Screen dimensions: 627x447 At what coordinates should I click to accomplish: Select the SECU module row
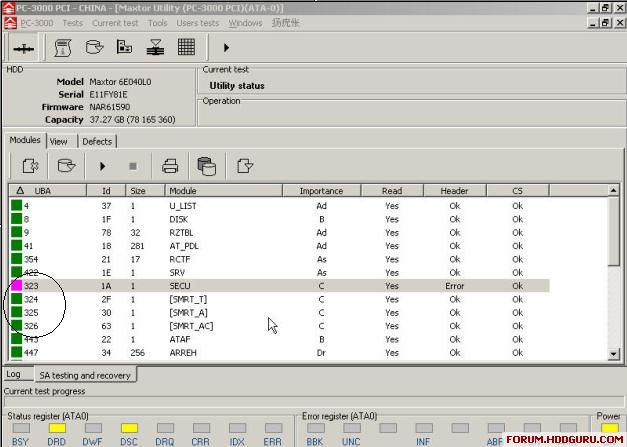[x=279, y=286]
